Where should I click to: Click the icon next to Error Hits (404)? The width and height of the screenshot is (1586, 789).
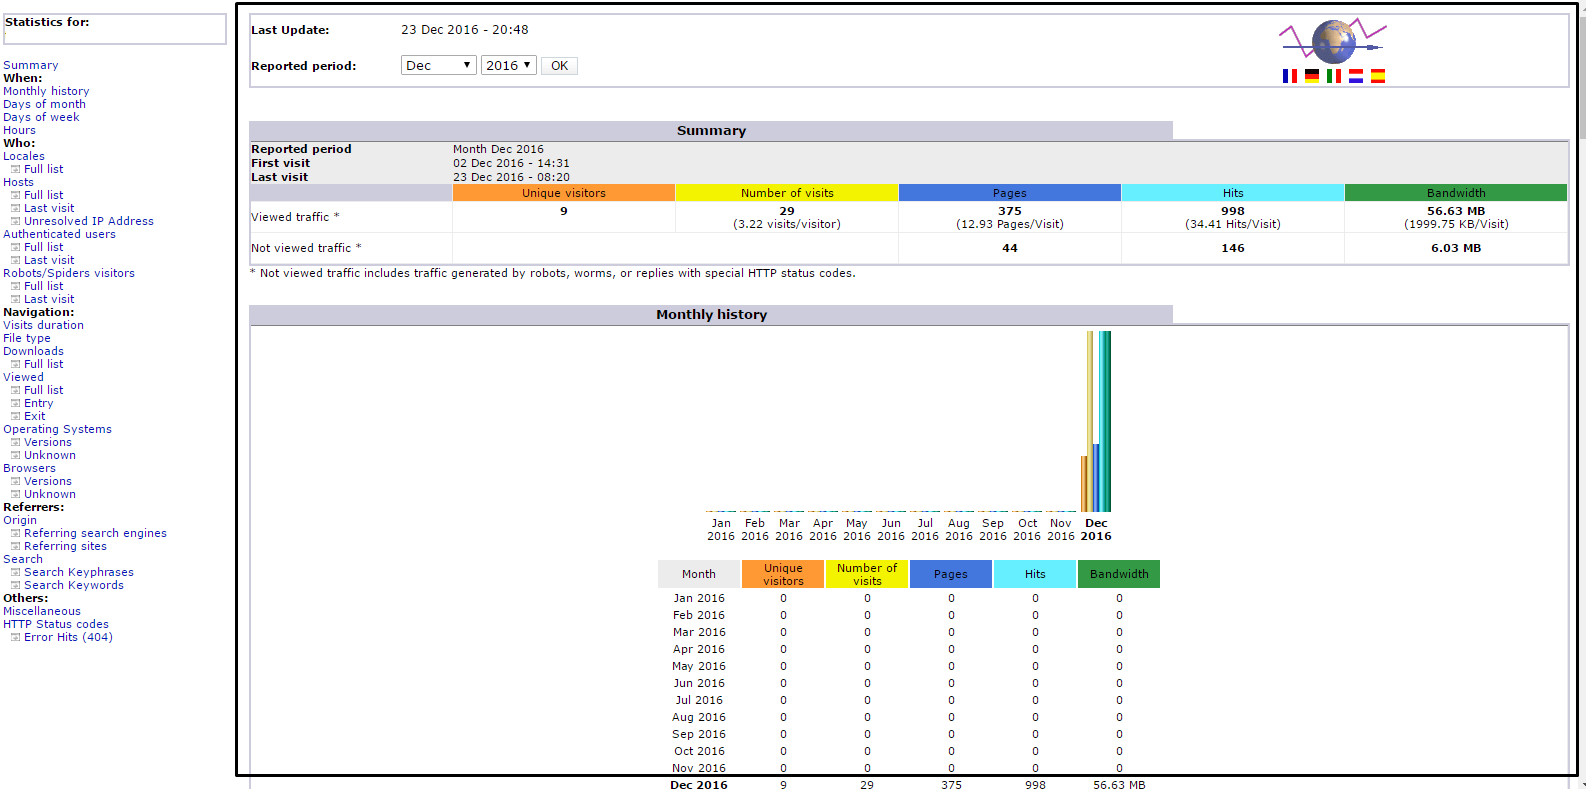15,638
